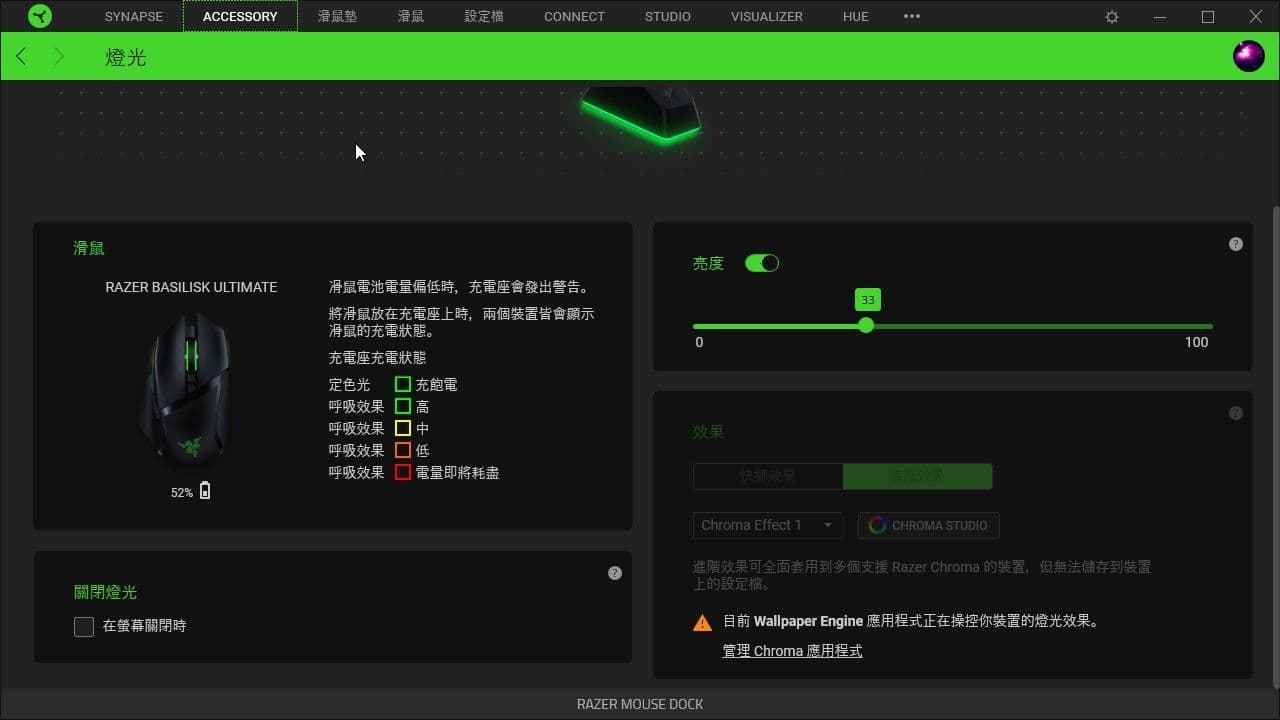The height and width of the screenshot is (720, 1280).
Task: Open the HUE tab
Action: click(855, 16)
